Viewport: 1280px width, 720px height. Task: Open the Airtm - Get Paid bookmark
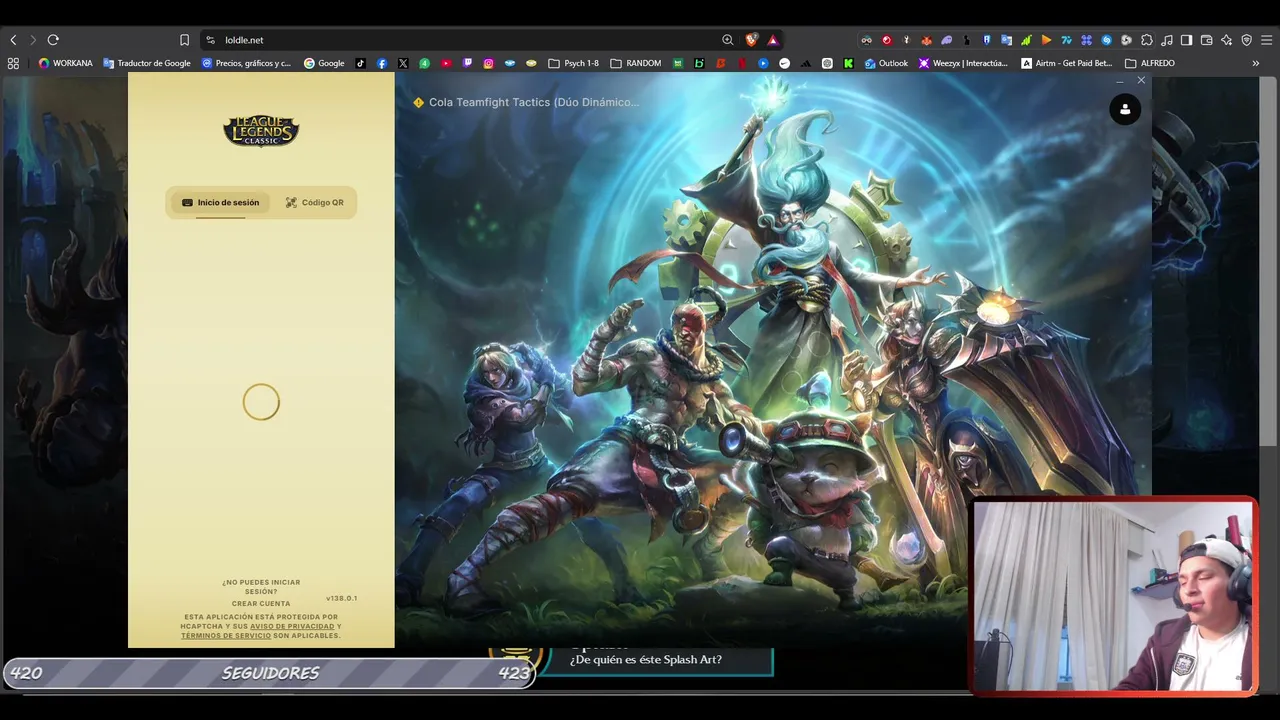(1067, 63)
